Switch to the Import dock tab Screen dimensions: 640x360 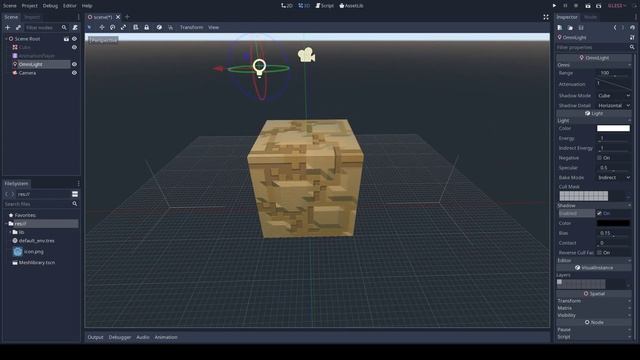pos(32,17)
